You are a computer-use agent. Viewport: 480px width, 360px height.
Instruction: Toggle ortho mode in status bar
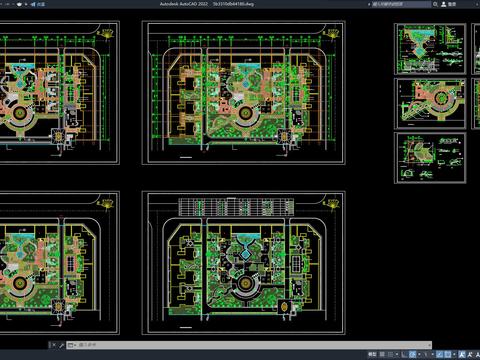(x=404, y=354)
